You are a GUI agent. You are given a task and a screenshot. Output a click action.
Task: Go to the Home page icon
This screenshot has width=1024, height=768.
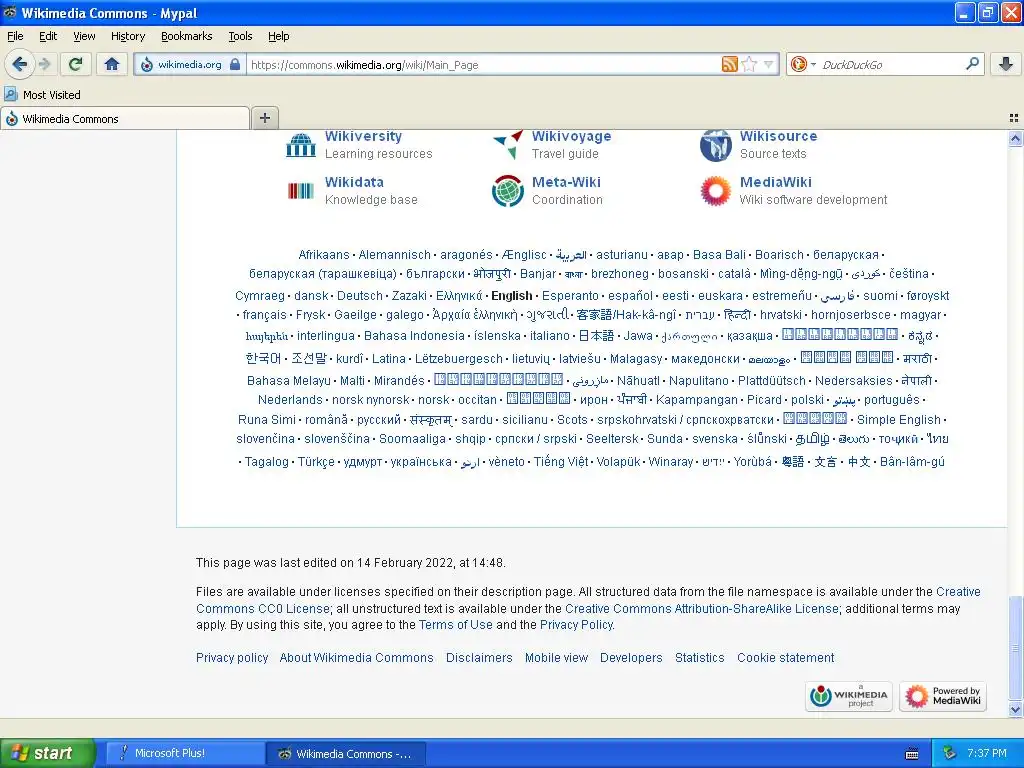pos(112,64)
